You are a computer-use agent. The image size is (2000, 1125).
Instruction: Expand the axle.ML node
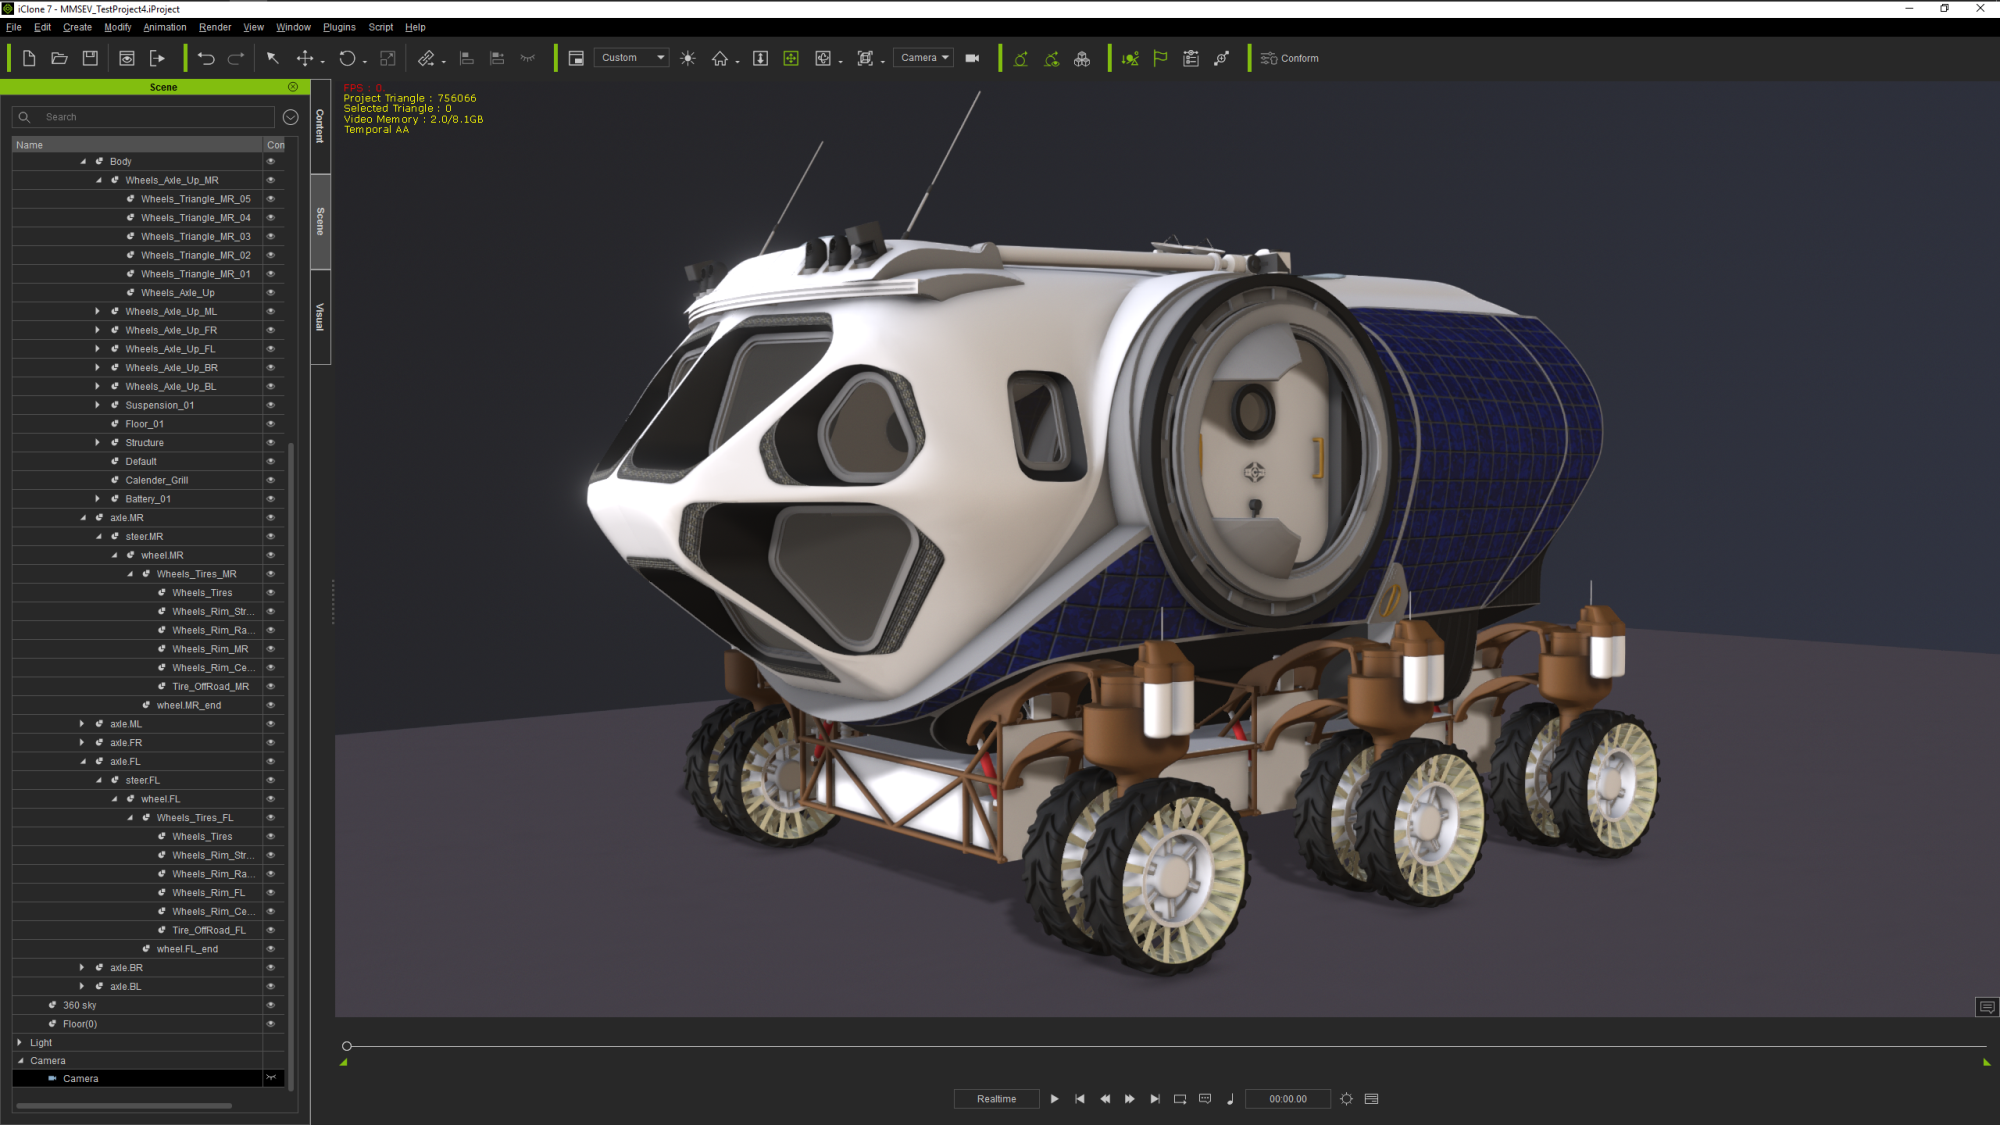coord(82,724)
